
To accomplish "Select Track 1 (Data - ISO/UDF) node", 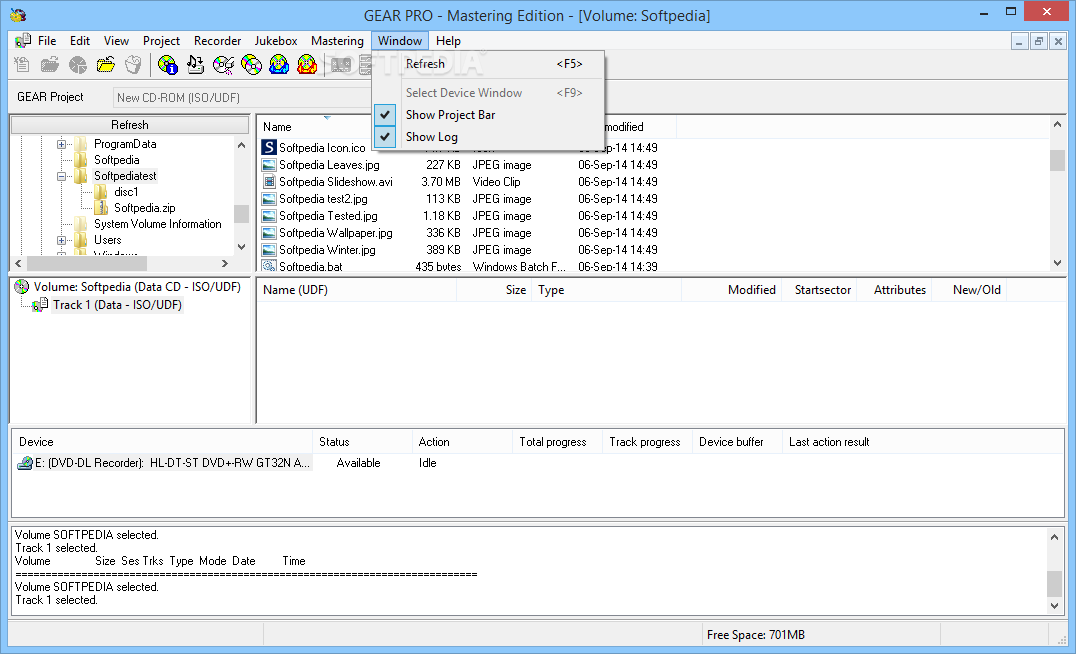I will pyautogui.click(x=117, y=305).
